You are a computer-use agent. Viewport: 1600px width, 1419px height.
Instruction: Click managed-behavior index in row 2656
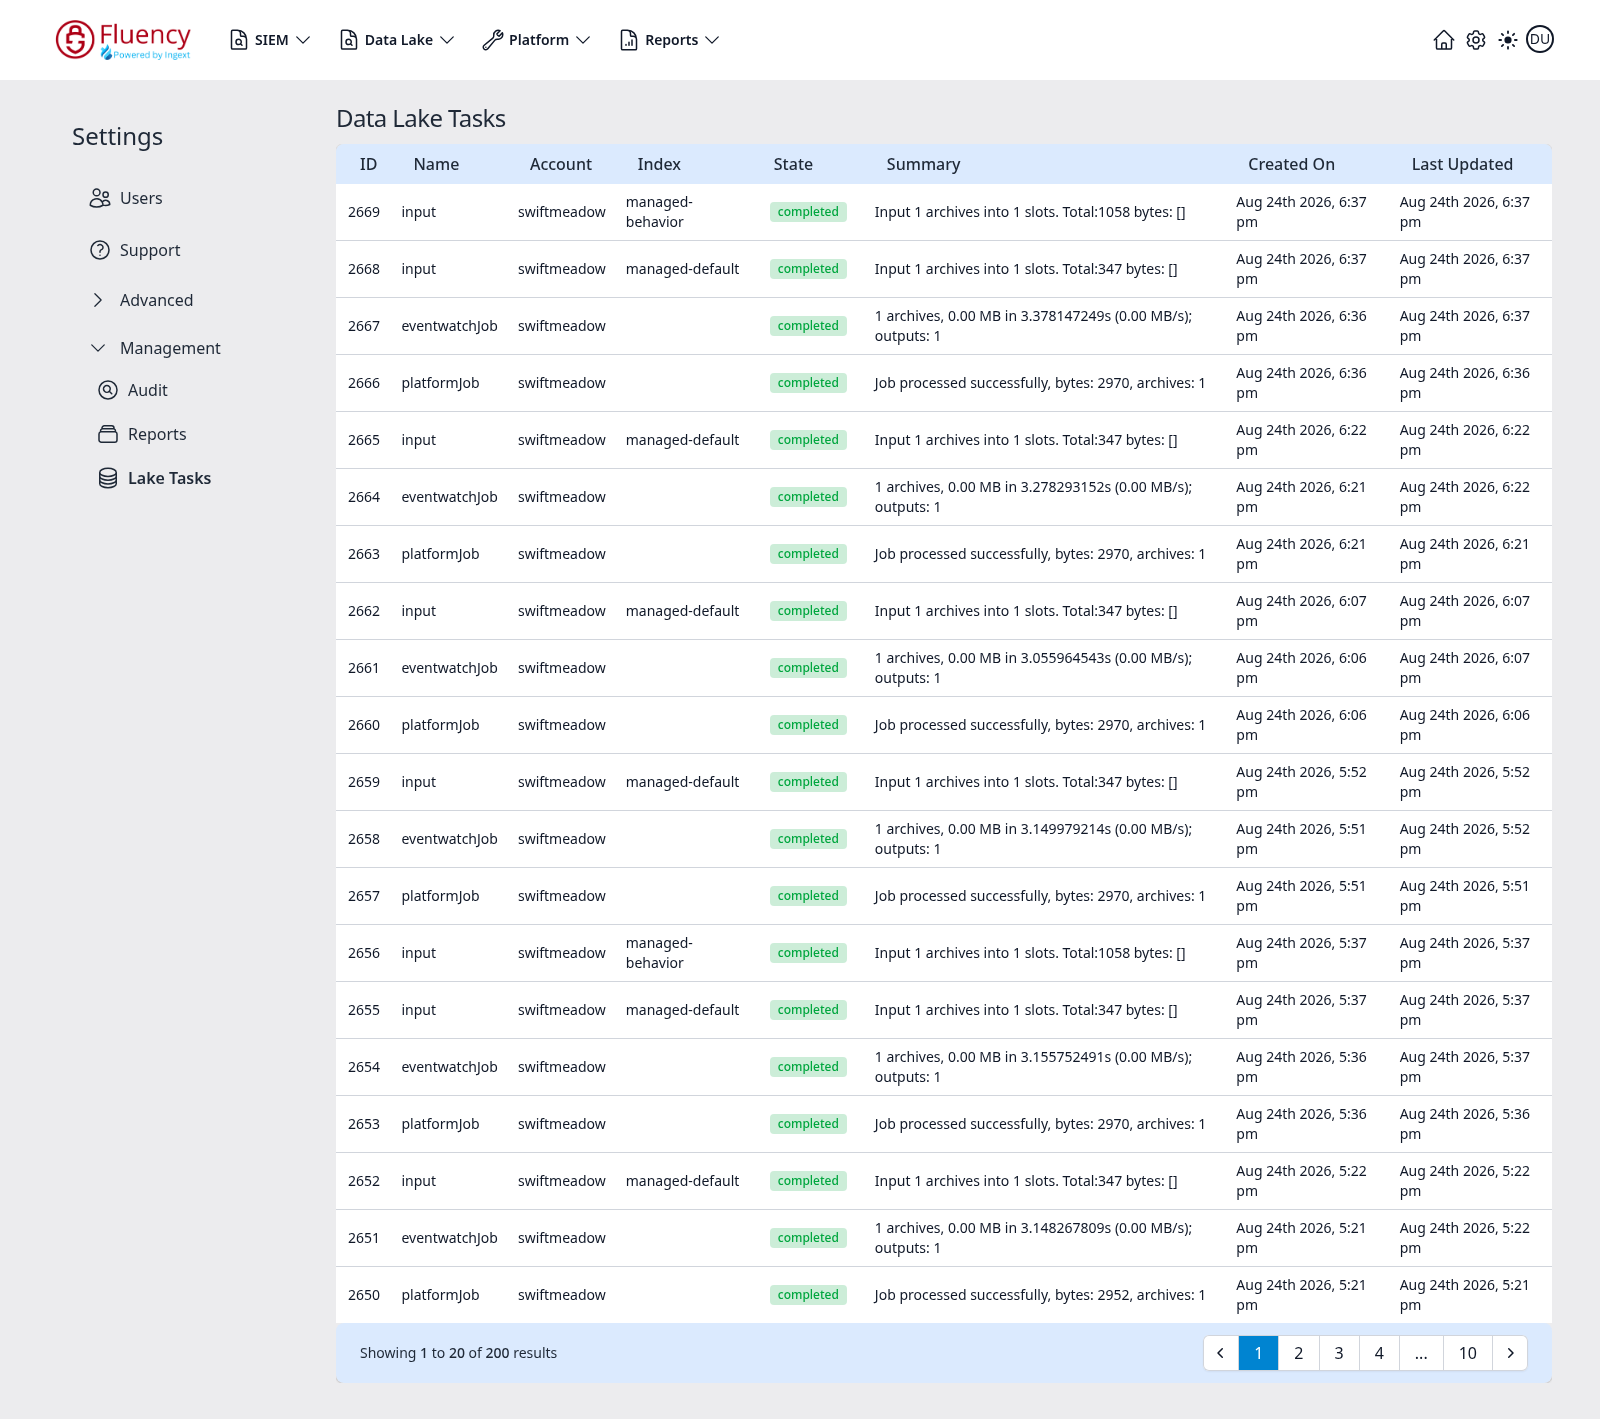(659, 953)
